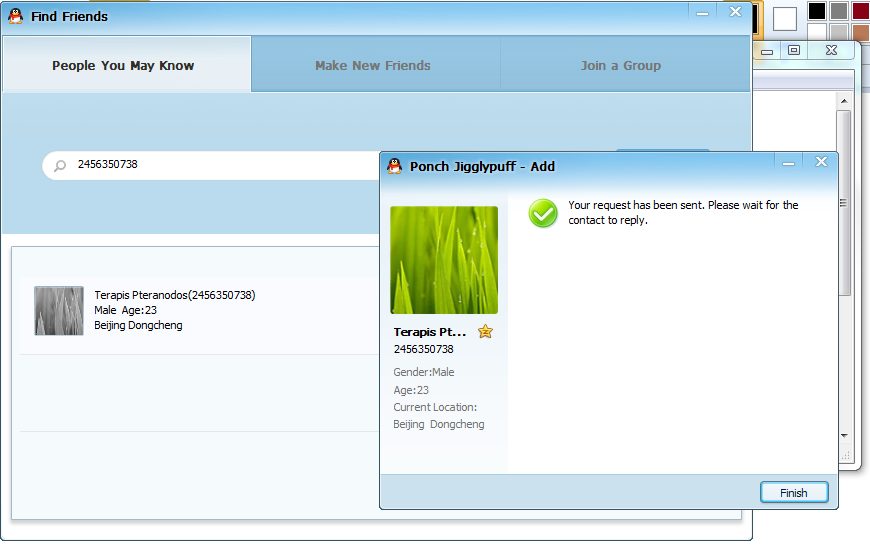Image resolution: width=870 pixels, height=546 pixels.
Task: Open the Terapis Pteranodos(2456350738) search result
Action: pos(174,295)
